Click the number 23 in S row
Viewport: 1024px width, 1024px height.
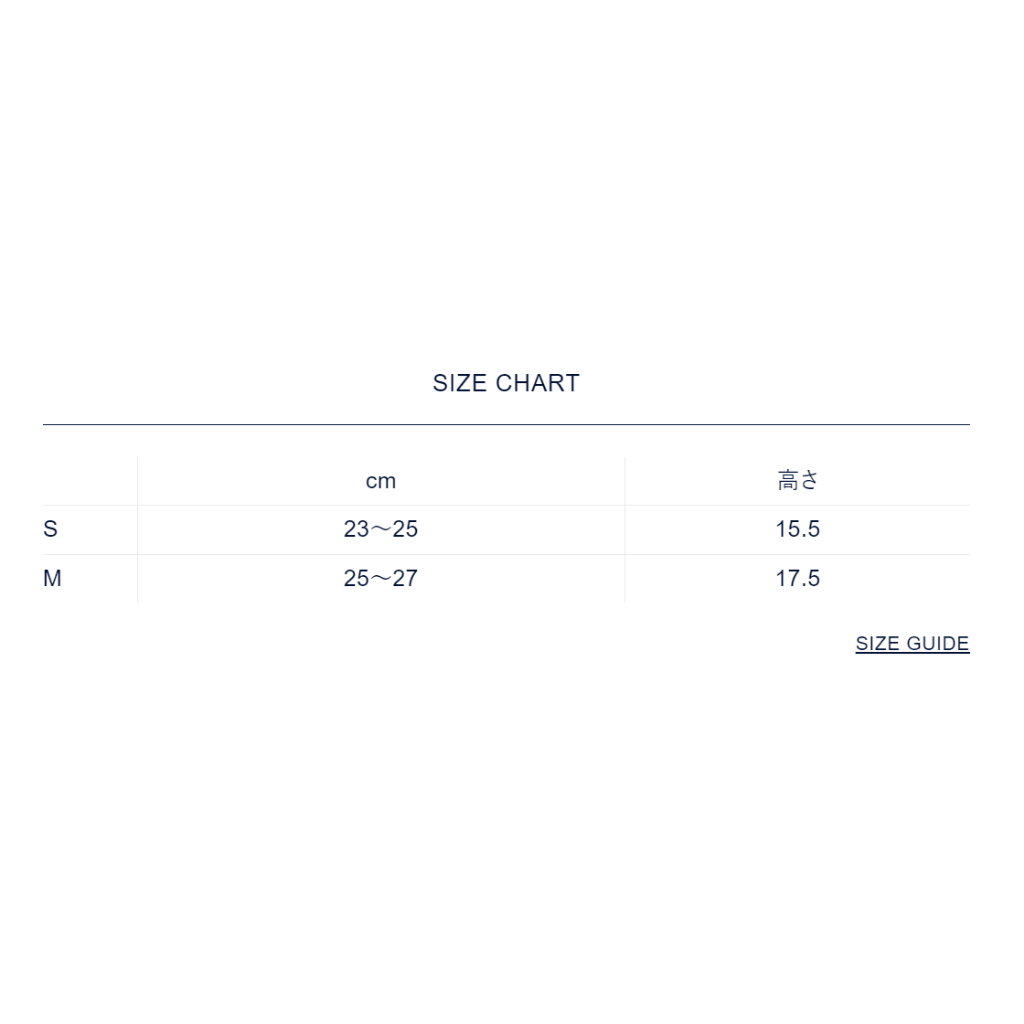click(x=356, y=529)
